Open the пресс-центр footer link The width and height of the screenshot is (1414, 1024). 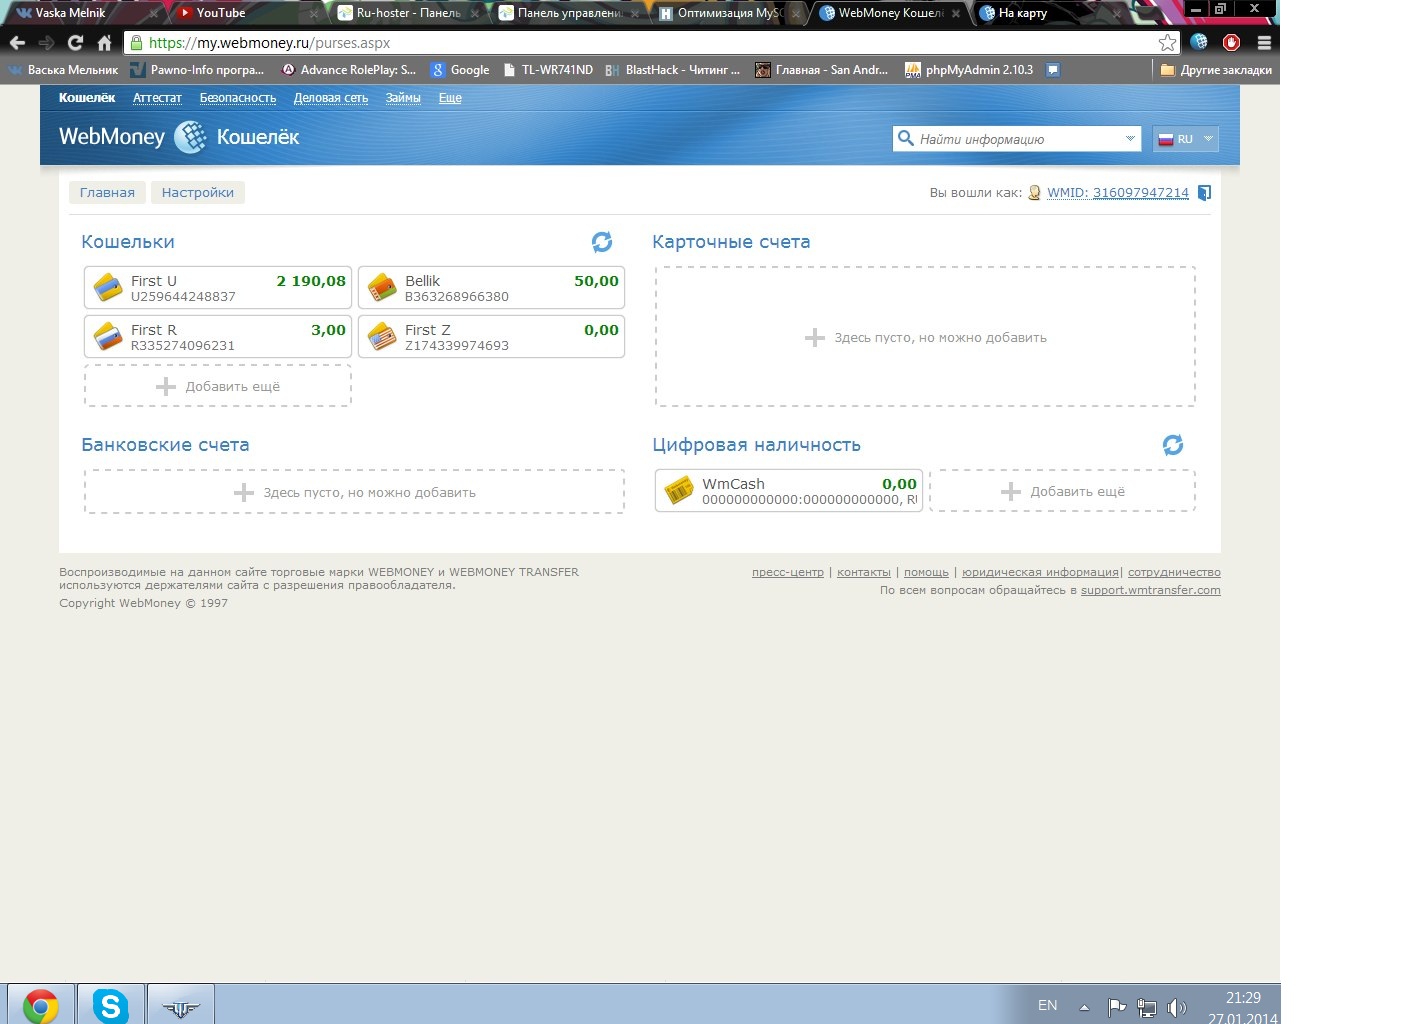point(788,572)
